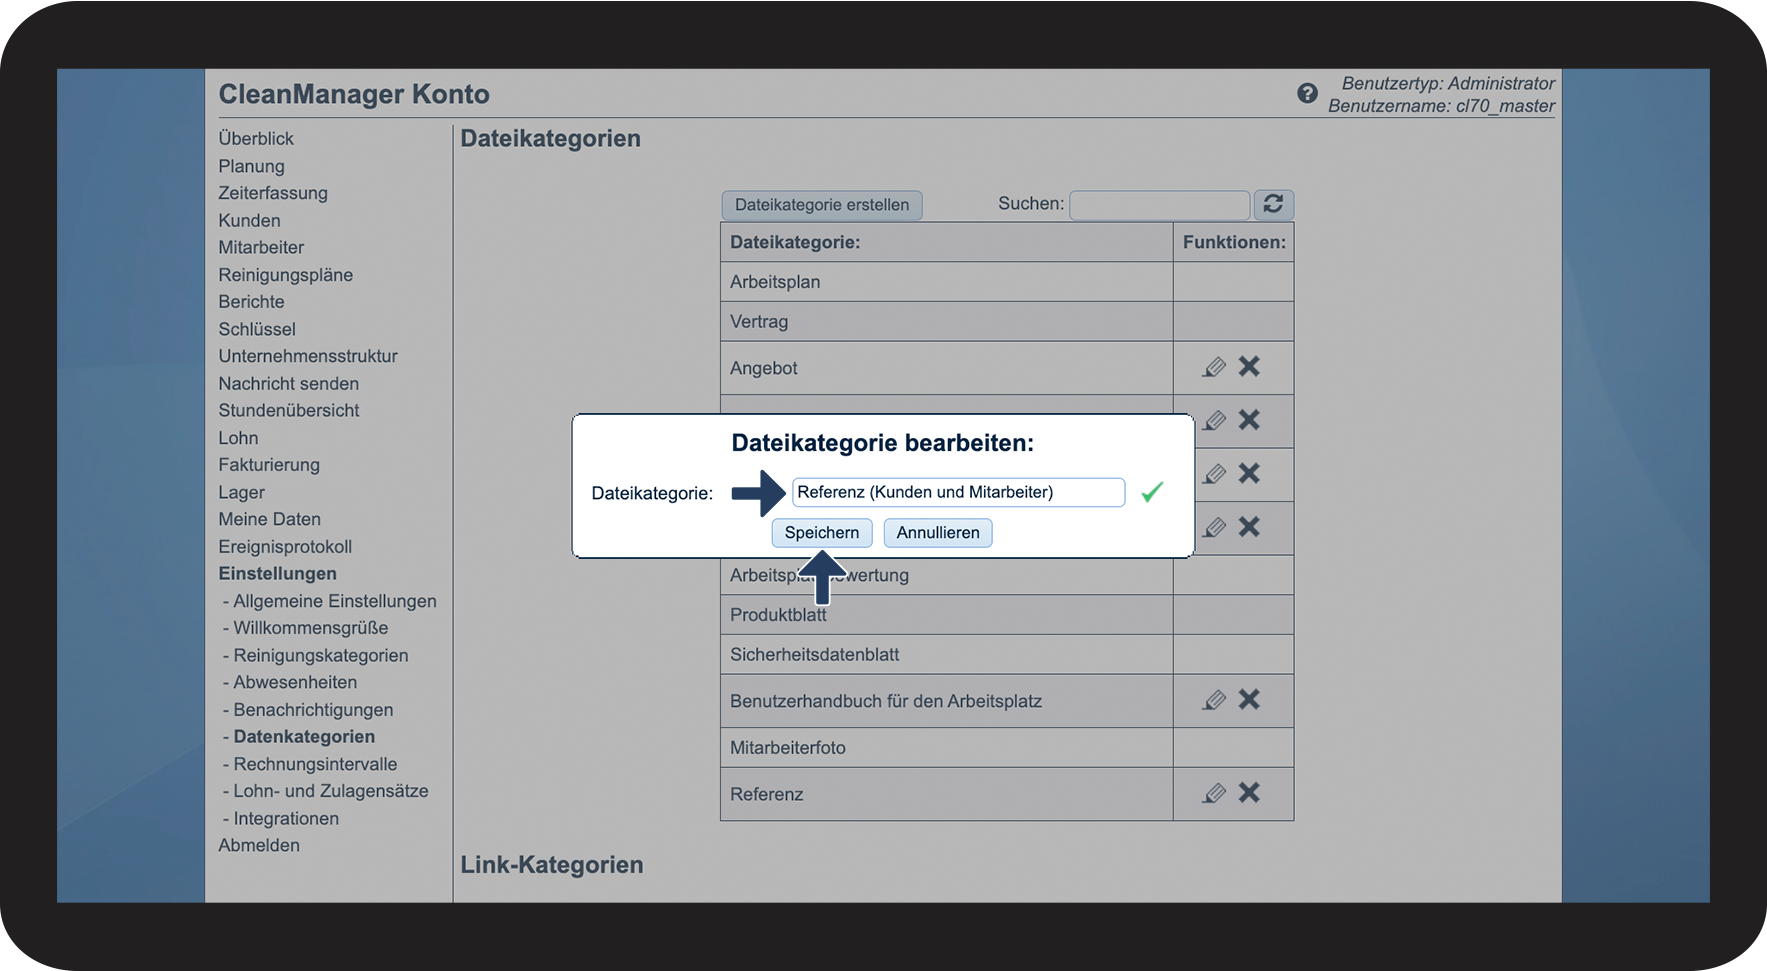Image resolution: width=1767 pixels, height=971 pixels.
Task: Open Unternehmensstruktur menu entry
Action: pos(308,356)
